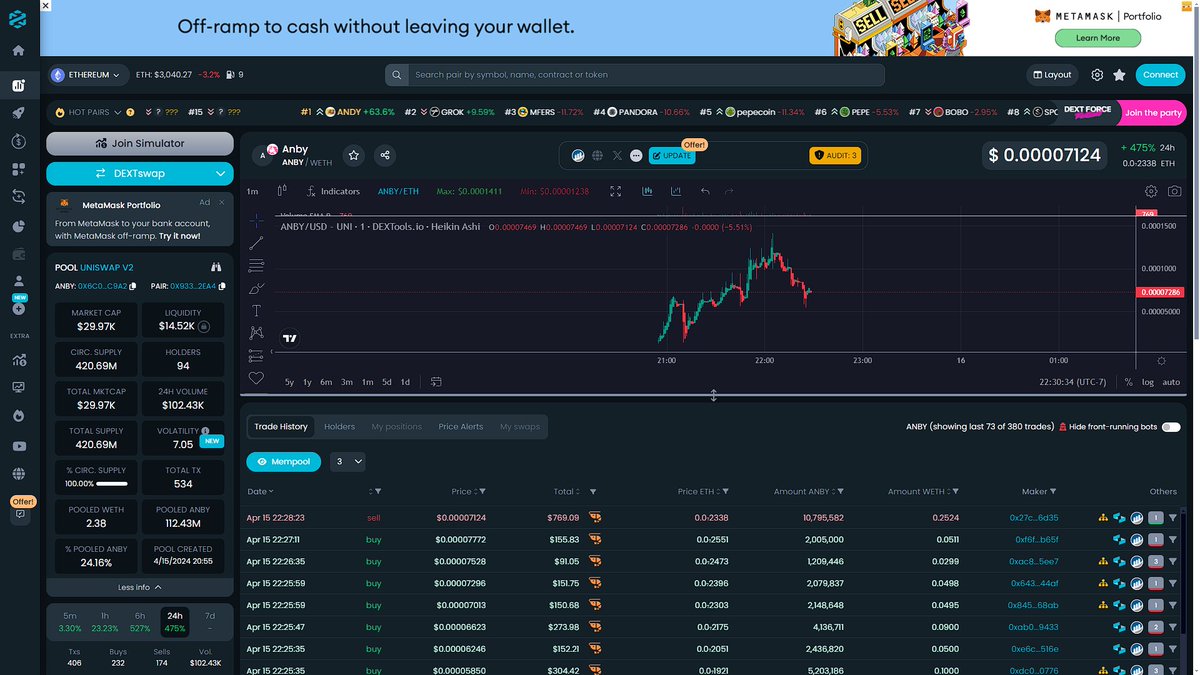This screenshot has height=675, width=1200.
Task: Sort trades by Date column
Action: tap(260, 491)
